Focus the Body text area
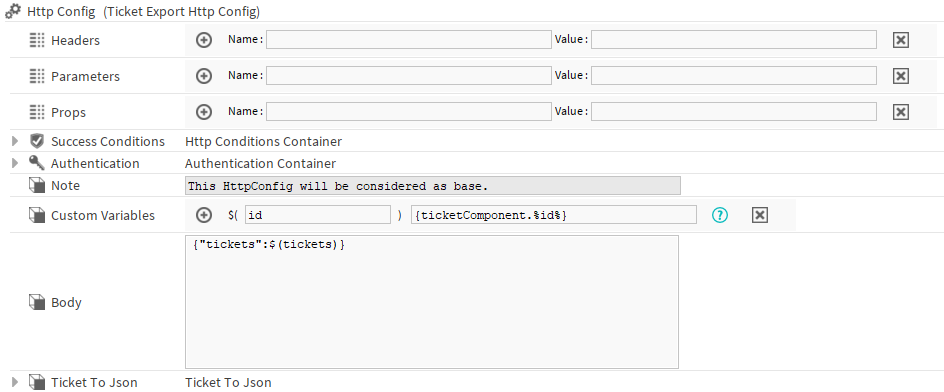944x392 pixels. 432,302
